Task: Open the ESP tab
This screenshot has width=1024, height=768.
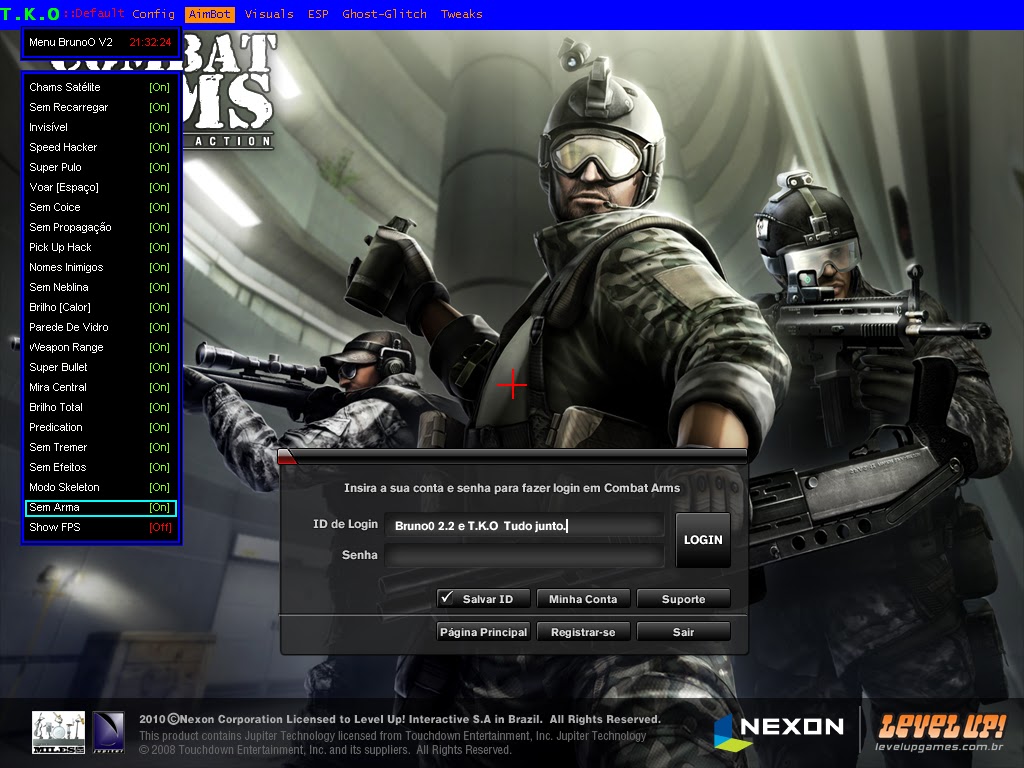Action: tap(318, 14)
